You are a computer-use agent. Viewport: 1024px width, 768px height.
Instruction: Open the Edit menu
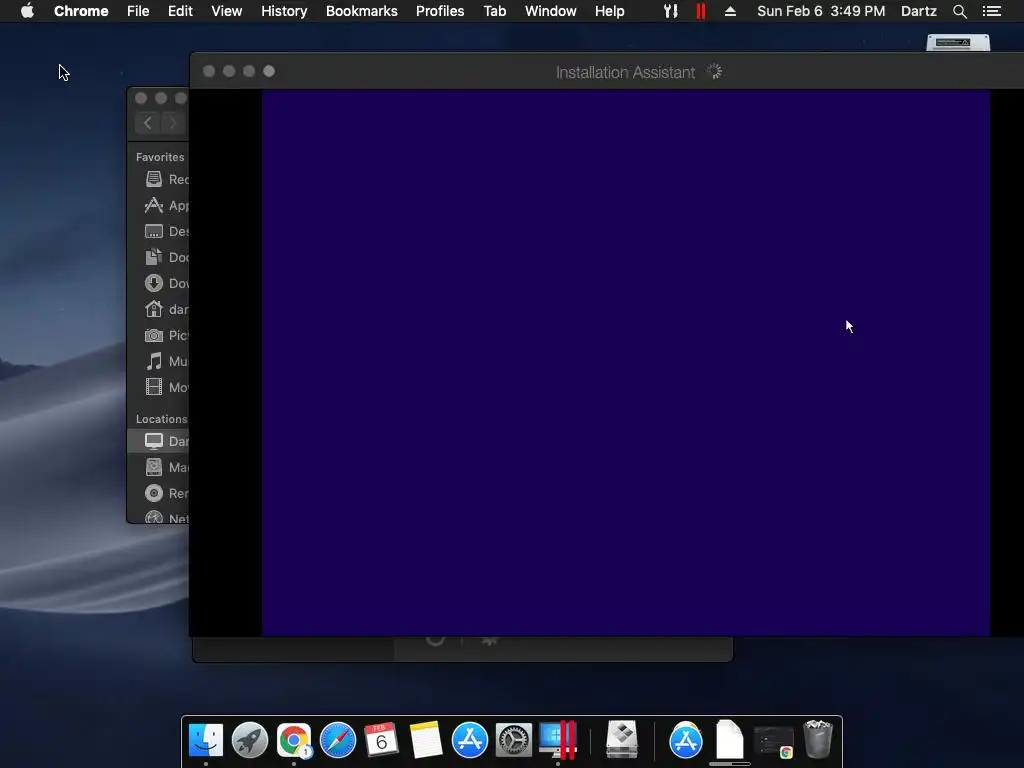[180, 11]
